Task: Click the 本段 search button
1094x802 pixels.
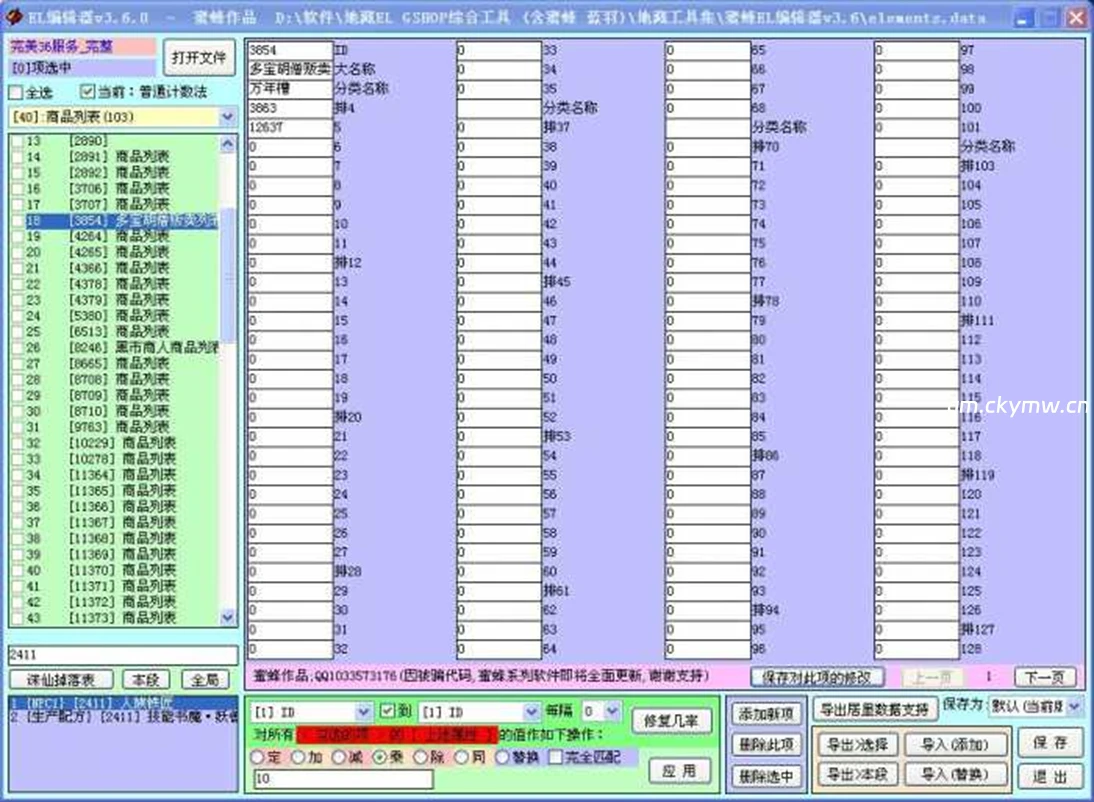Action: (x=146, y=680)
